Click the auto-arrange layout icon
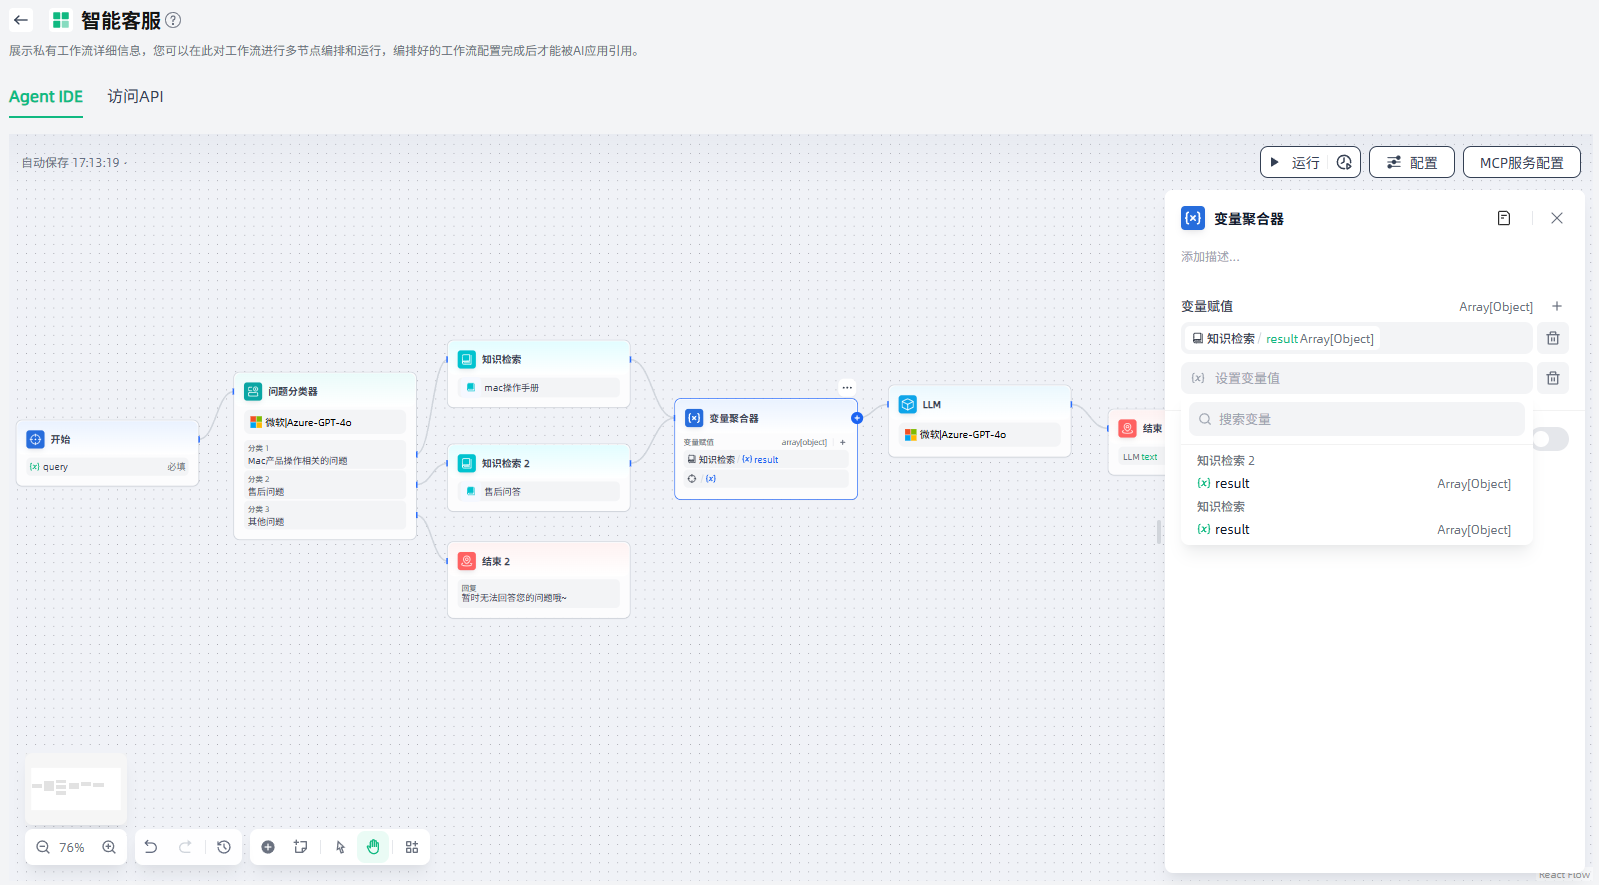Image resolution: width=1599 pixels, height=885 pixels. [x=412, y=847]
